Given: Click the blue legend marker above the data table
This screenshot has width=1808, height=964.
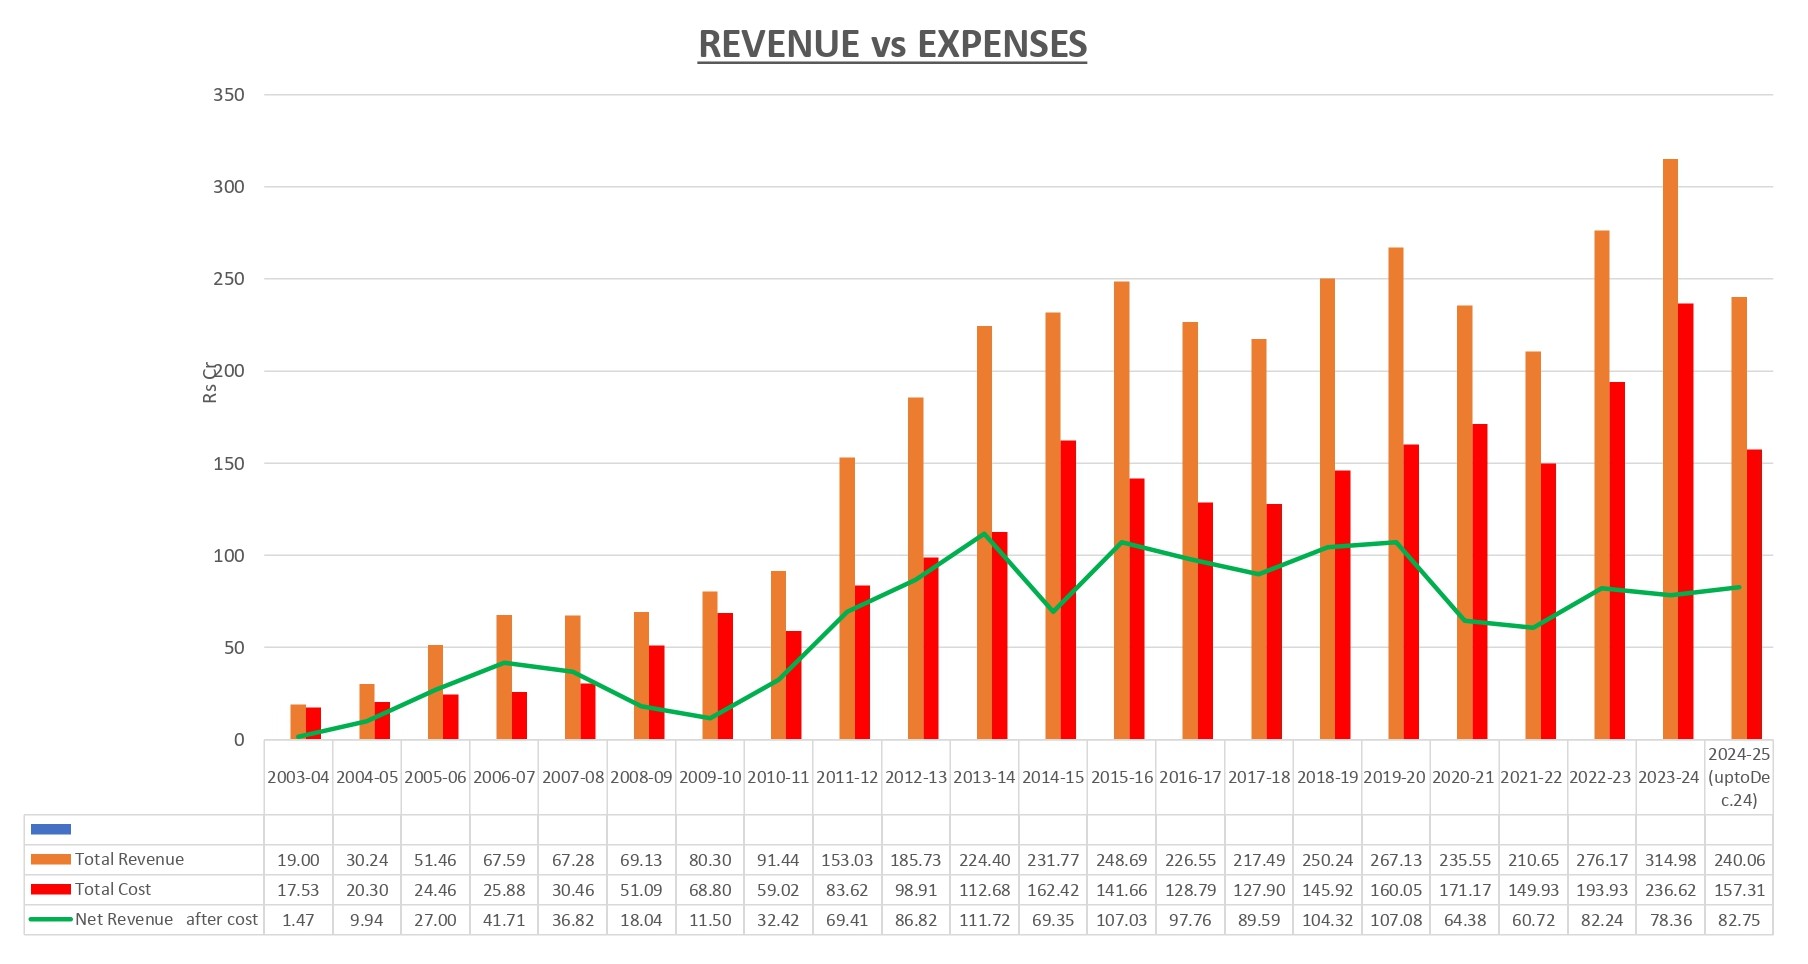Looking at the screenshot, I should [52, 829].
